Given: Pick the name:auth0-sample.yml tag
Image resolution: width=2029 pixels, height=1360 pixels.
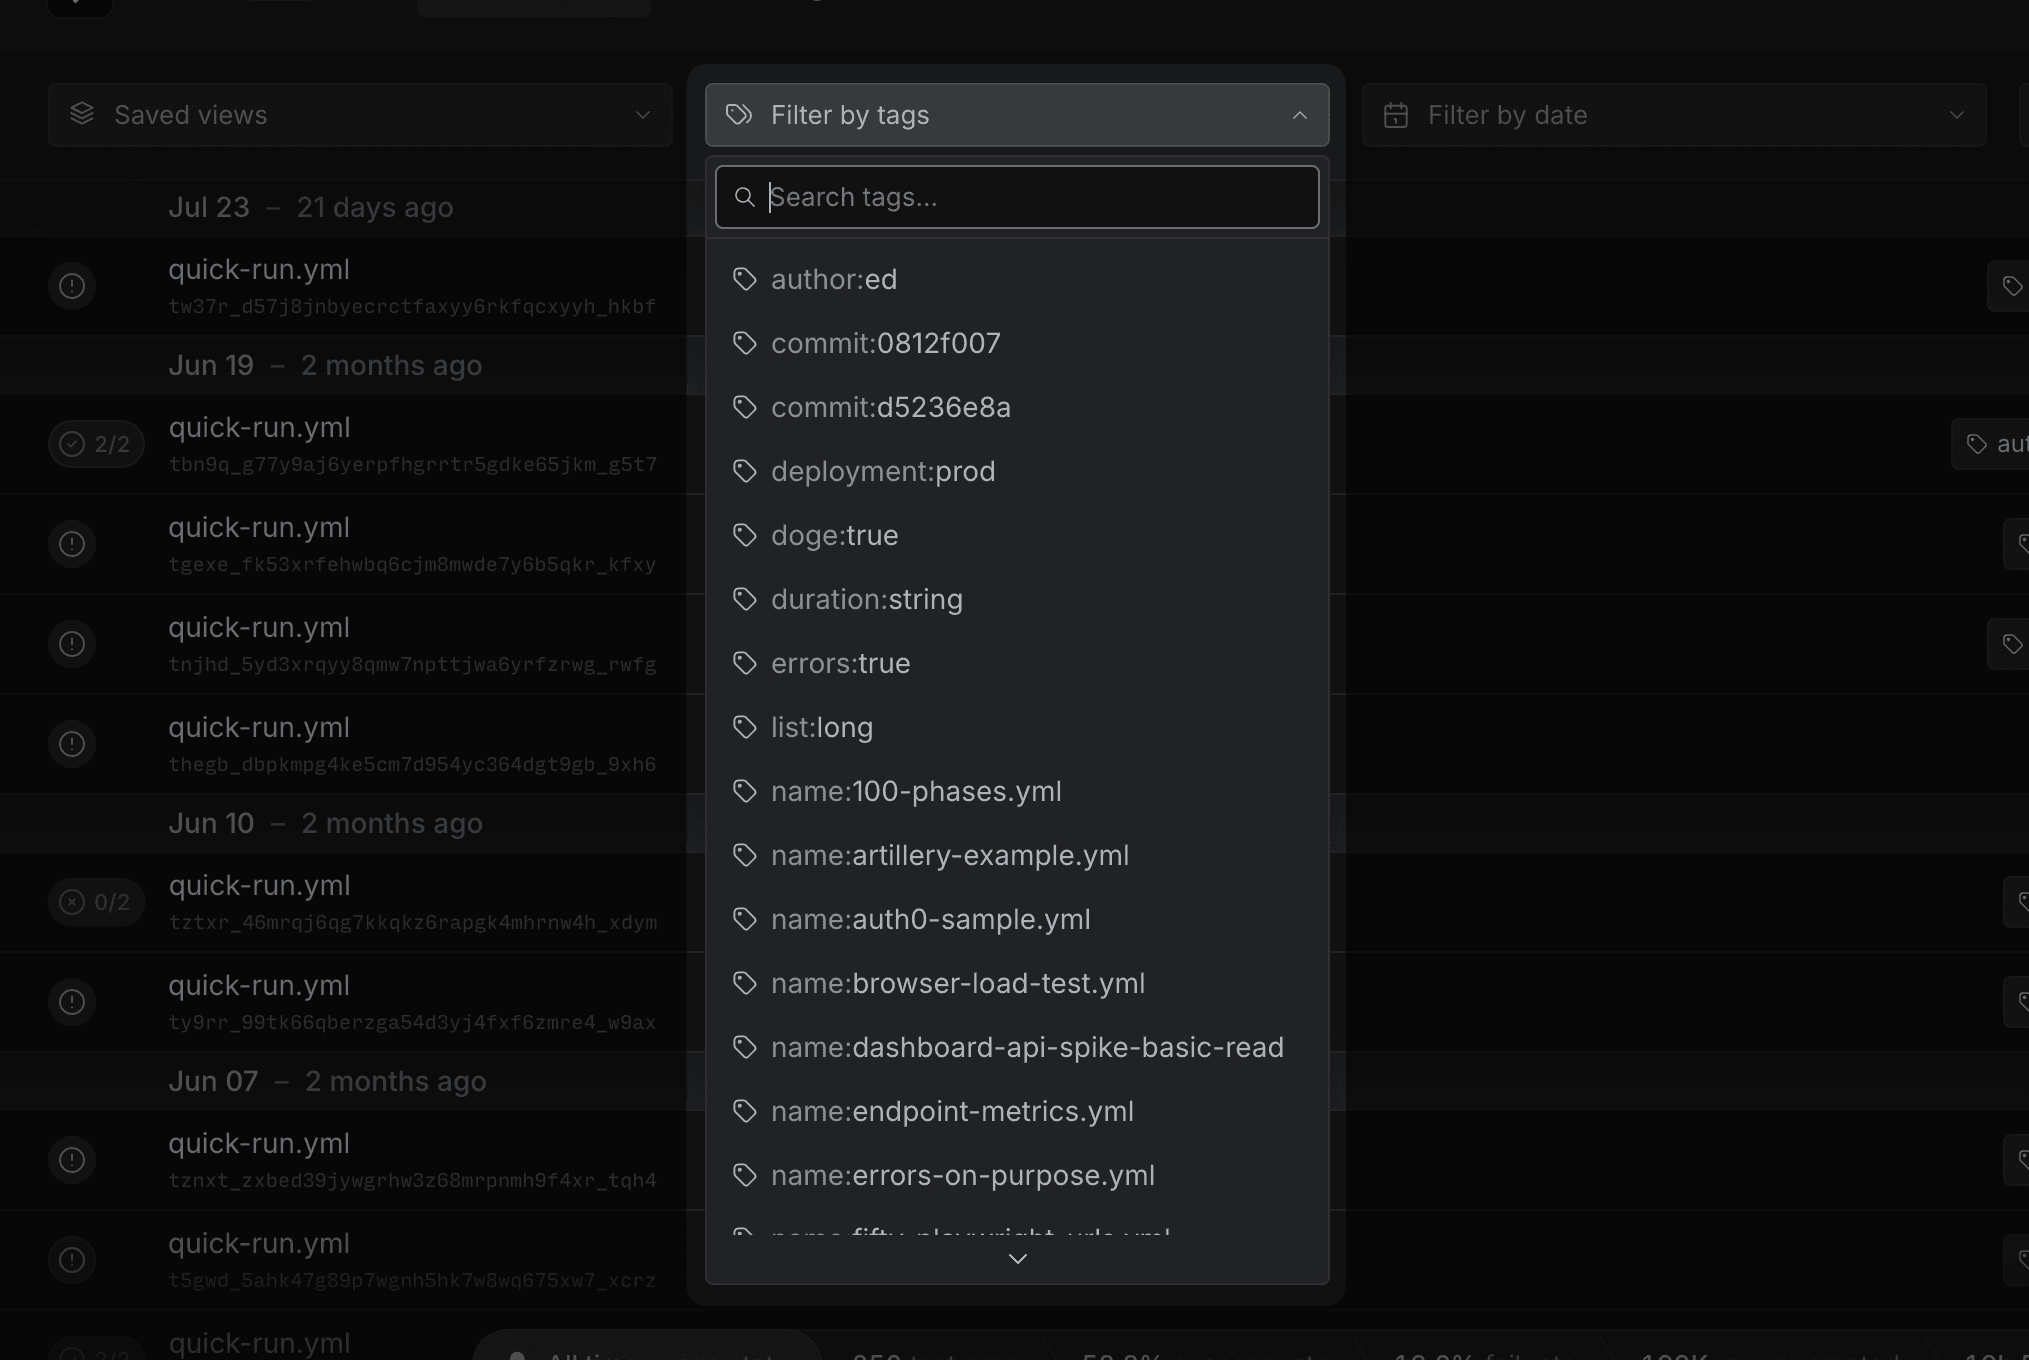Looking at the screenshot, I should tap(1017, 919).
